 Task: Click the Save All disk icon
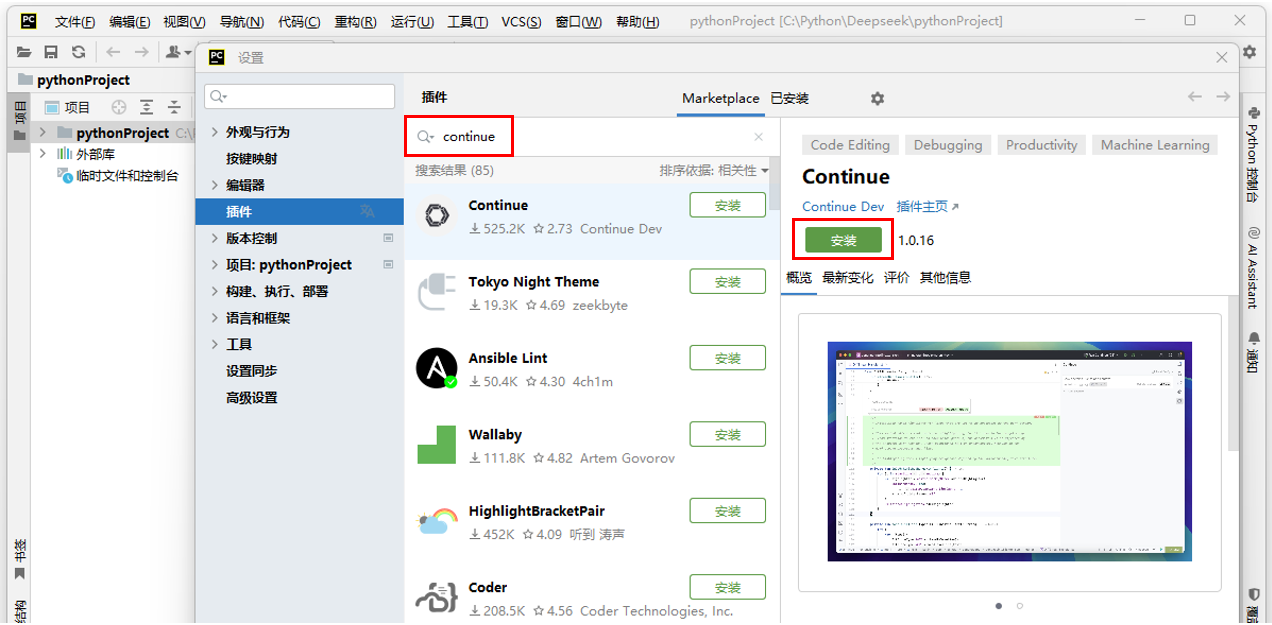(x=51, y=52)
